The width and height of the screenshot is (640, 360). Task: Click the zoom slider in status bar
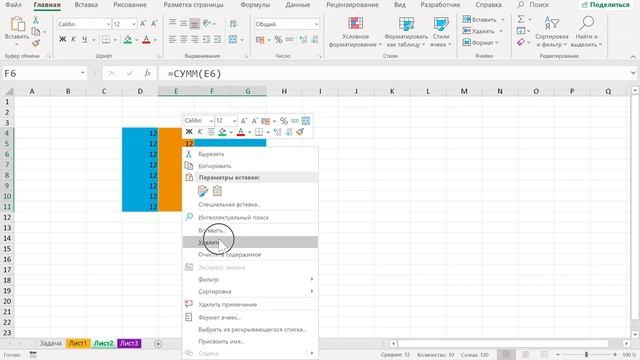pyautogui.click(x=586, y=354)
